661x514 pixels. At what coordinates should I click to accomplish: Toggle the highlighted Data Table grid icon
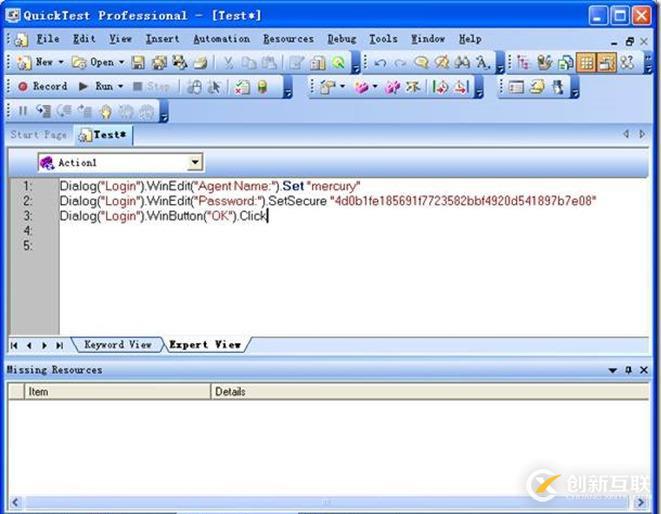[586, 63]
